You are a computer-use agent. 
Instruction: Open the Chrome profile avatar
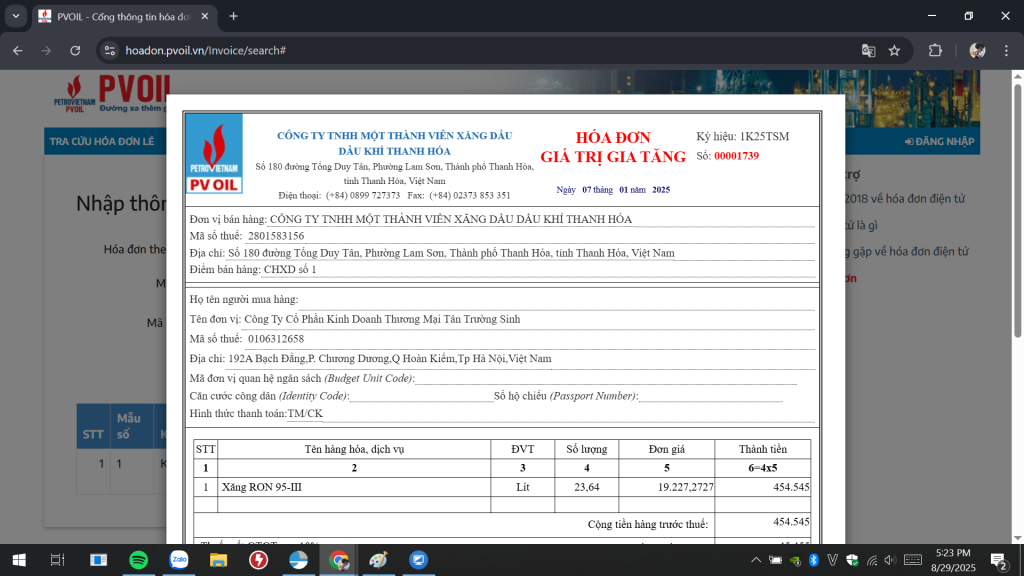click(x=978, y=51)
